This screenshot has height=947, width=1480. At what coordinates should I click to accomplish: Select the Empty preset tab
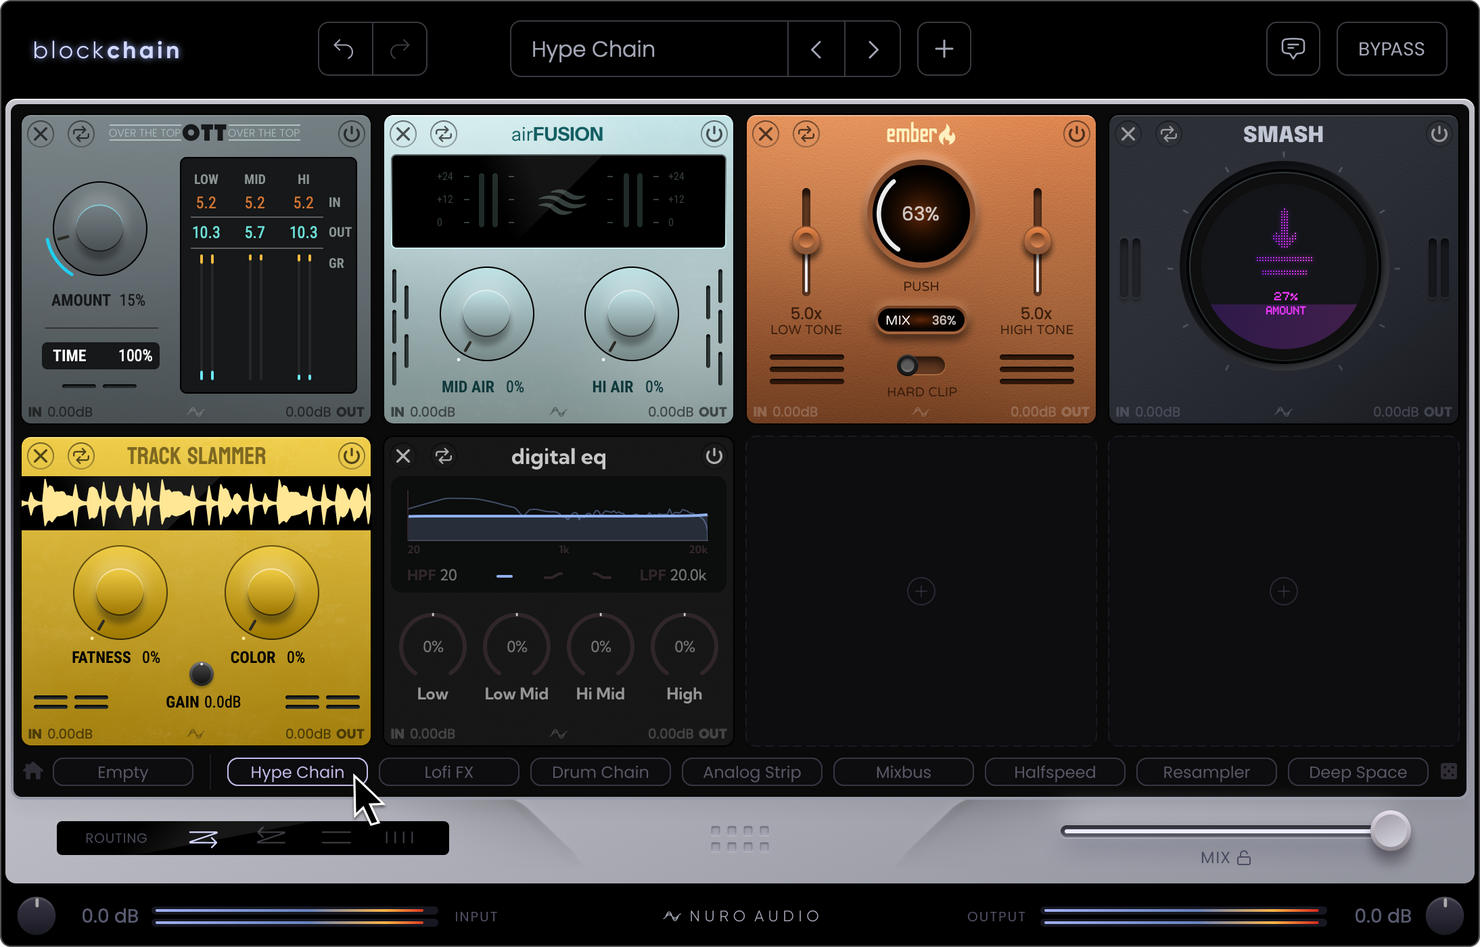123,772
